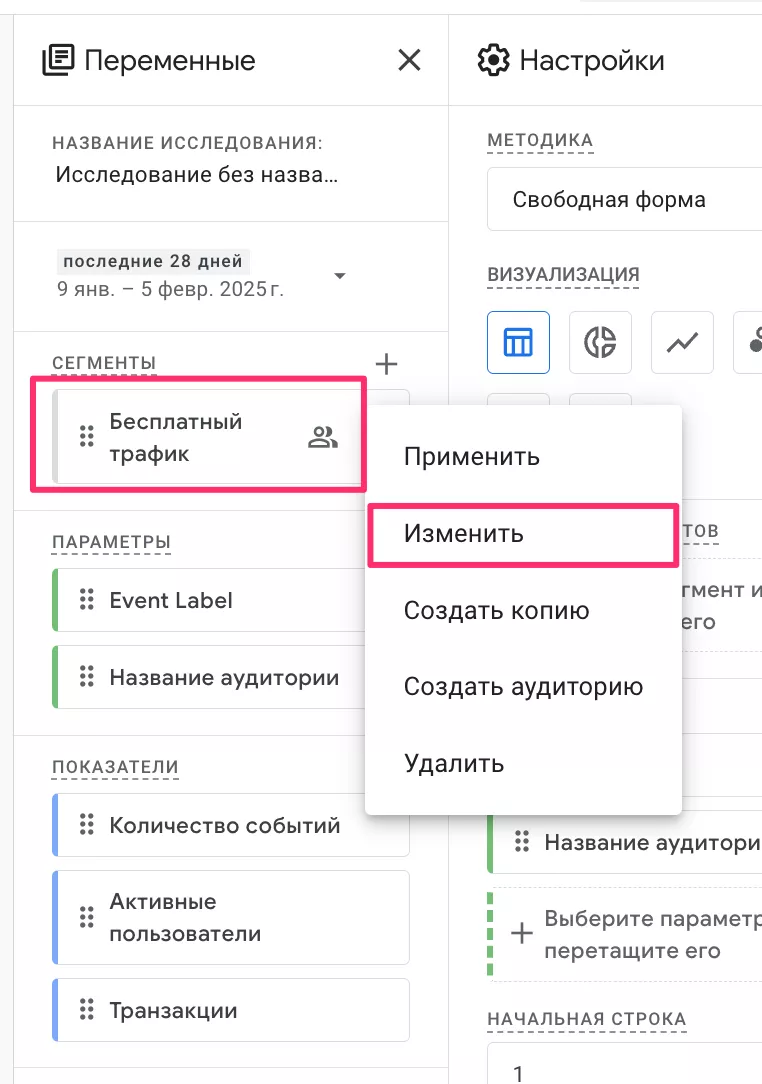Click the Выберите параметр drop zone

[626, 934]
